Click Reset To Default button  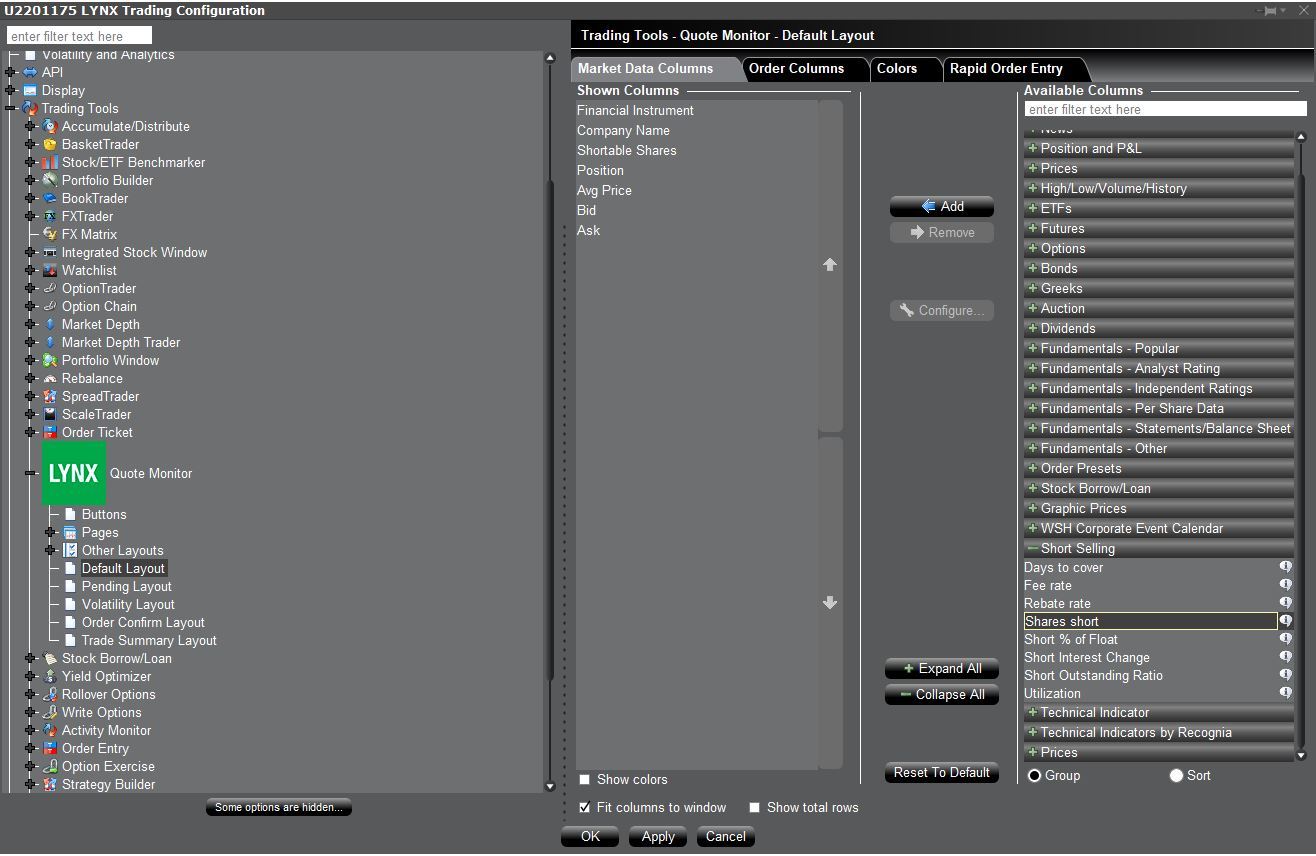click(x=942, y=773)
